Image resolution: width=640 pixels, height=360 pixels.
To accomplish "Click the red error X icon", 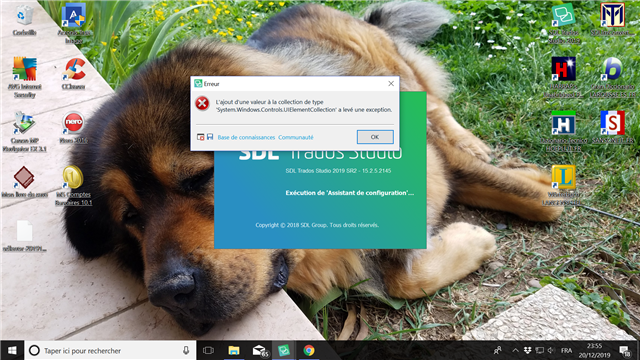I will coord(202,104).
